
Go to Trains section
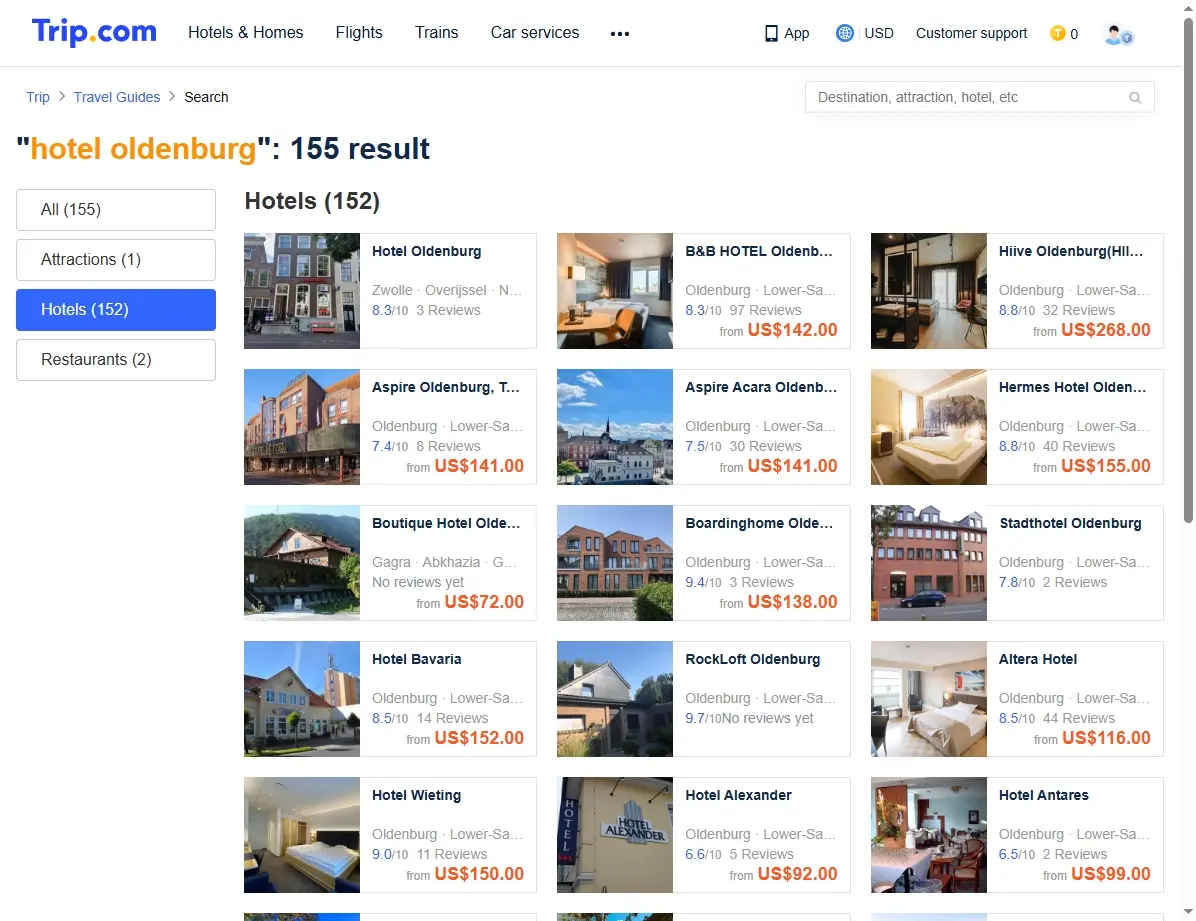(436, 33)
